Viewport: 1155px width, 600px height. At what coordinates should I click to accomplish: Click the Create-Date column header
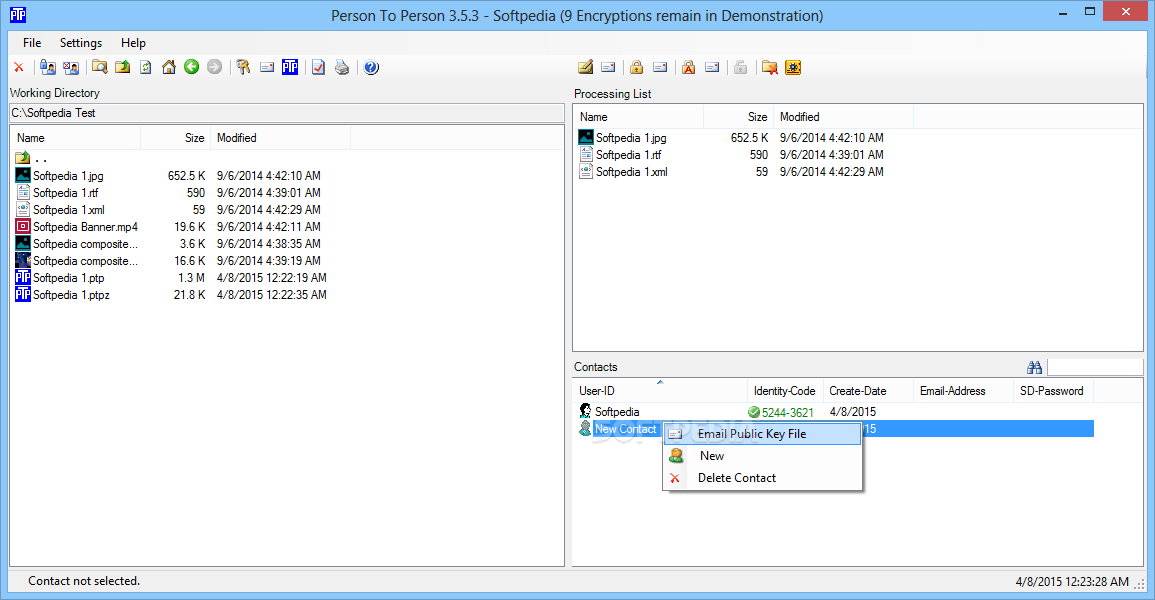868,391
